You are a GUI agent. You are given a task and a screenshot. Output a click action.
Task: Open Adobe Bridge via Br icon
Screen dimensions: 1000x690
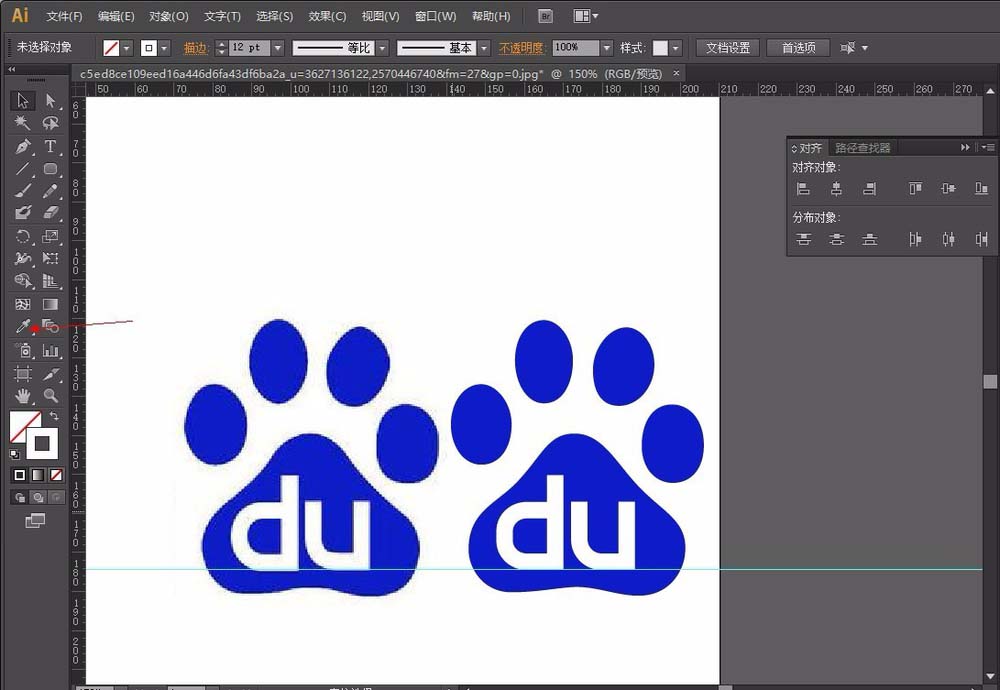545,17
